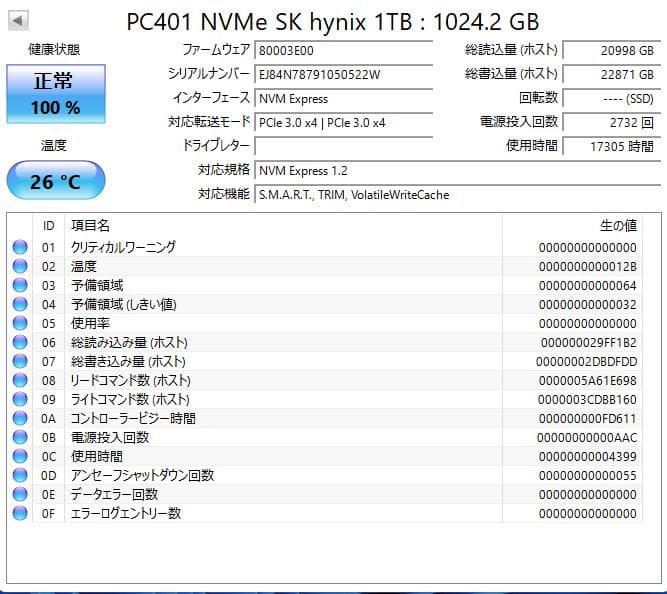Select serial number field EJ84N78791050522W
Viewport: 667px width, 594px height.
(344, 74)
